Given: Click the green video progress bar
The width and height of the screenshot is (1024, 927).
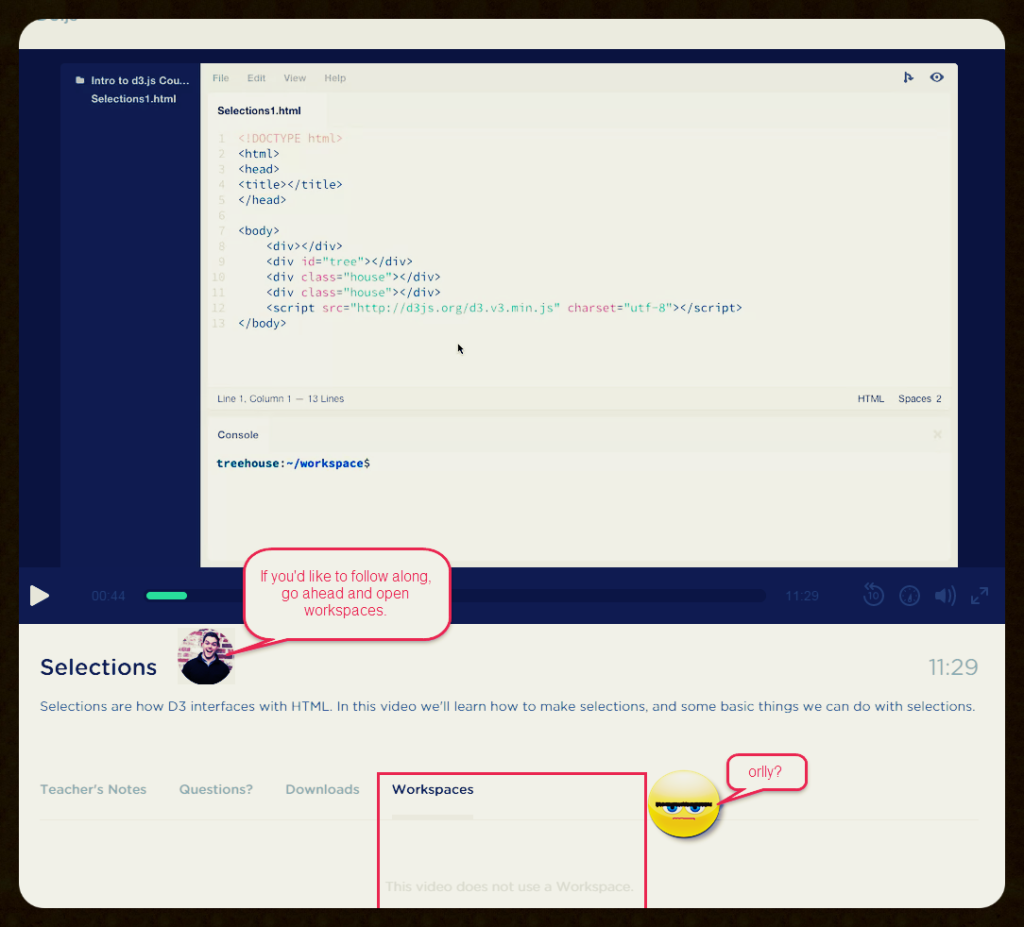Looking at the screenshot, I should 166,596.
